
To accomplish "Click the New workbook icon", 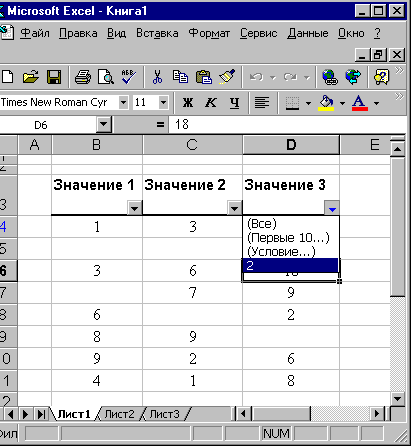I will coord(7,77).
